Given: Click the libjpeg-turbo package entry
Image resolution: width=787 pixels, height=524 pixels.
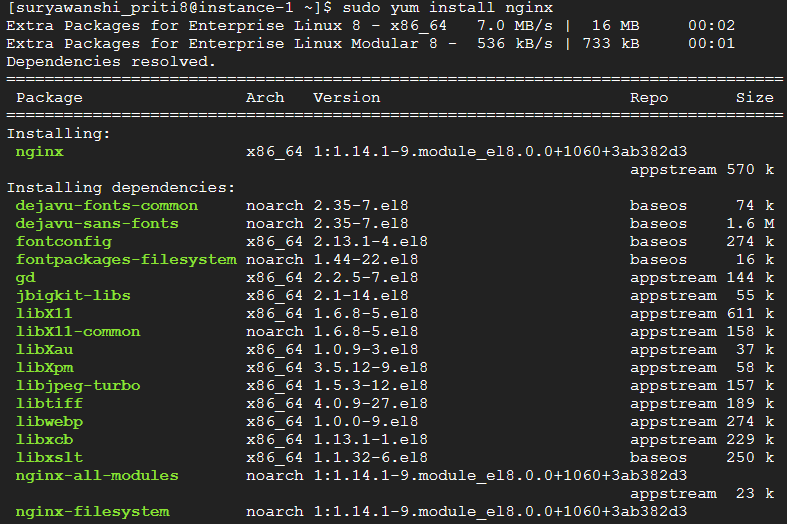Looking at the screenshot, I should 78,385.
